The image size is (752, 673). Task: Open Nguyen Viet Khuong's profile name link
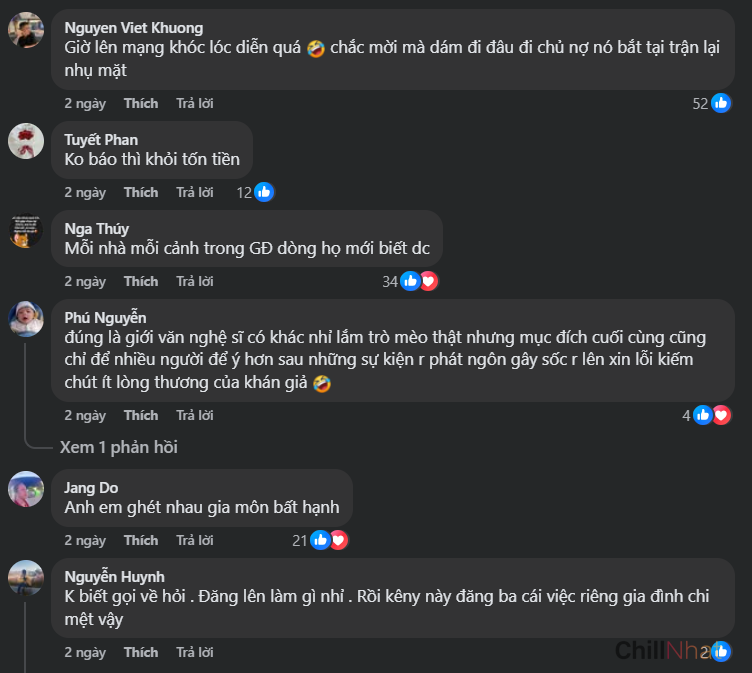(133, 28)
